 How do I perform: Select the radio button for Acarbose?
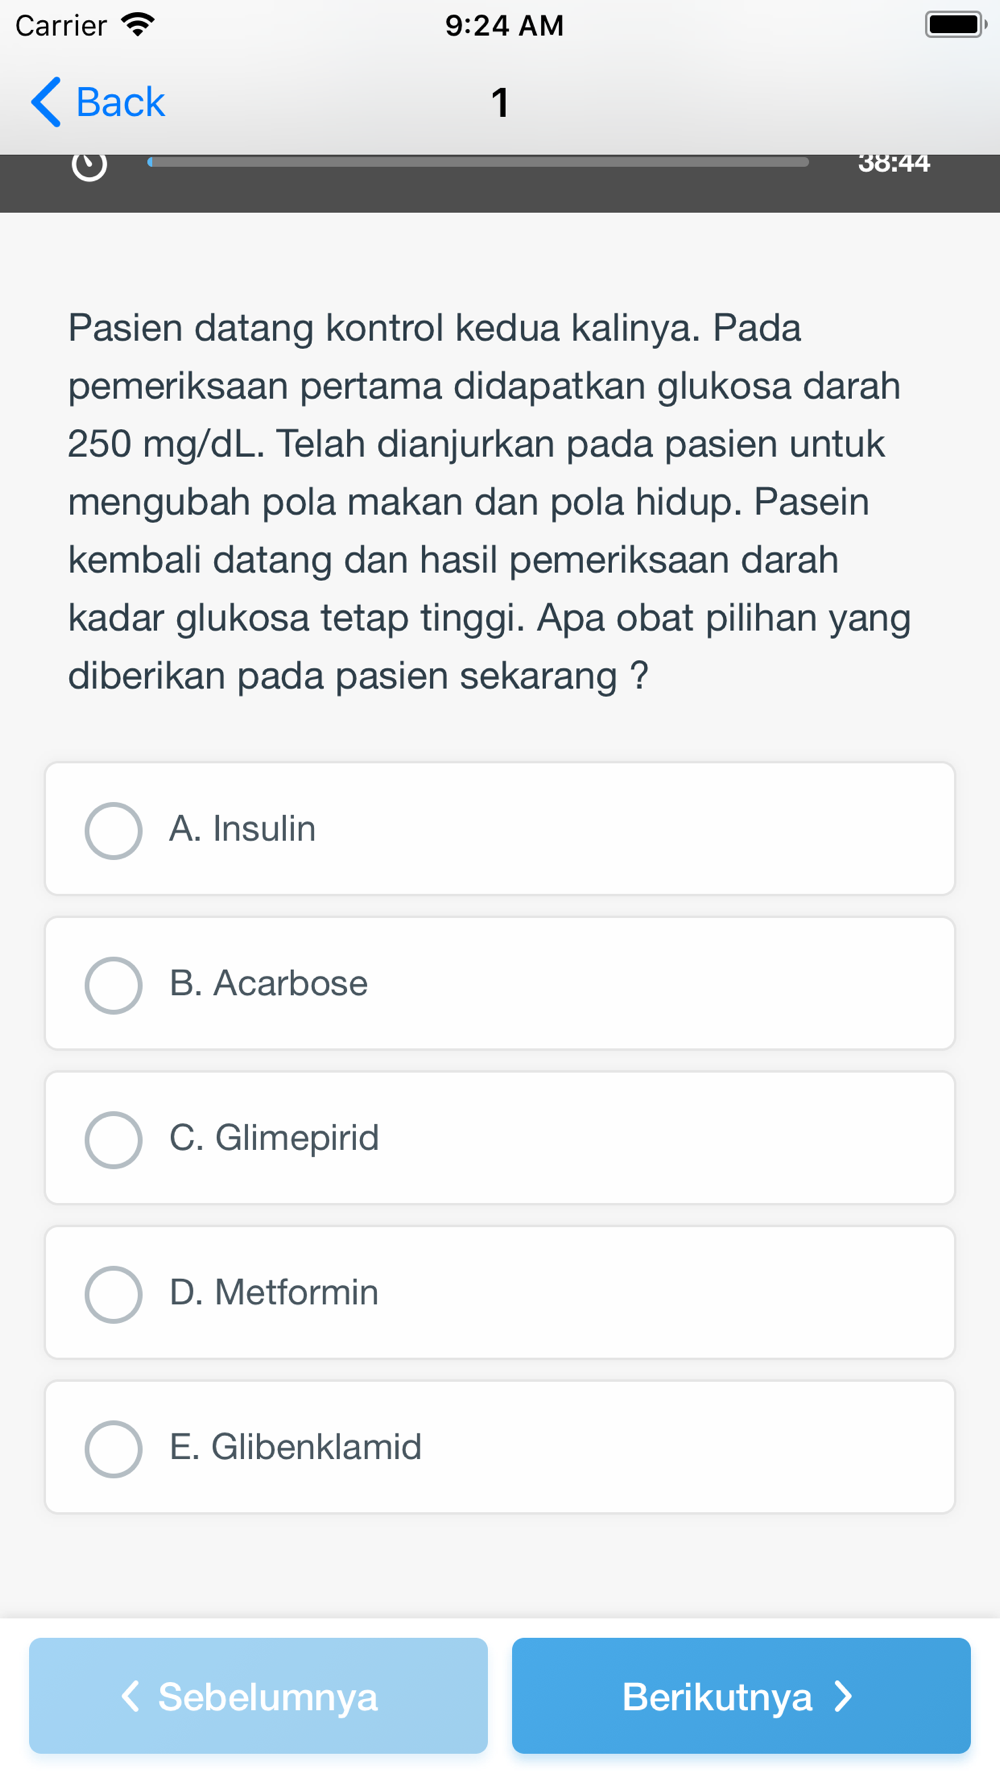click(x=113, y=985)
